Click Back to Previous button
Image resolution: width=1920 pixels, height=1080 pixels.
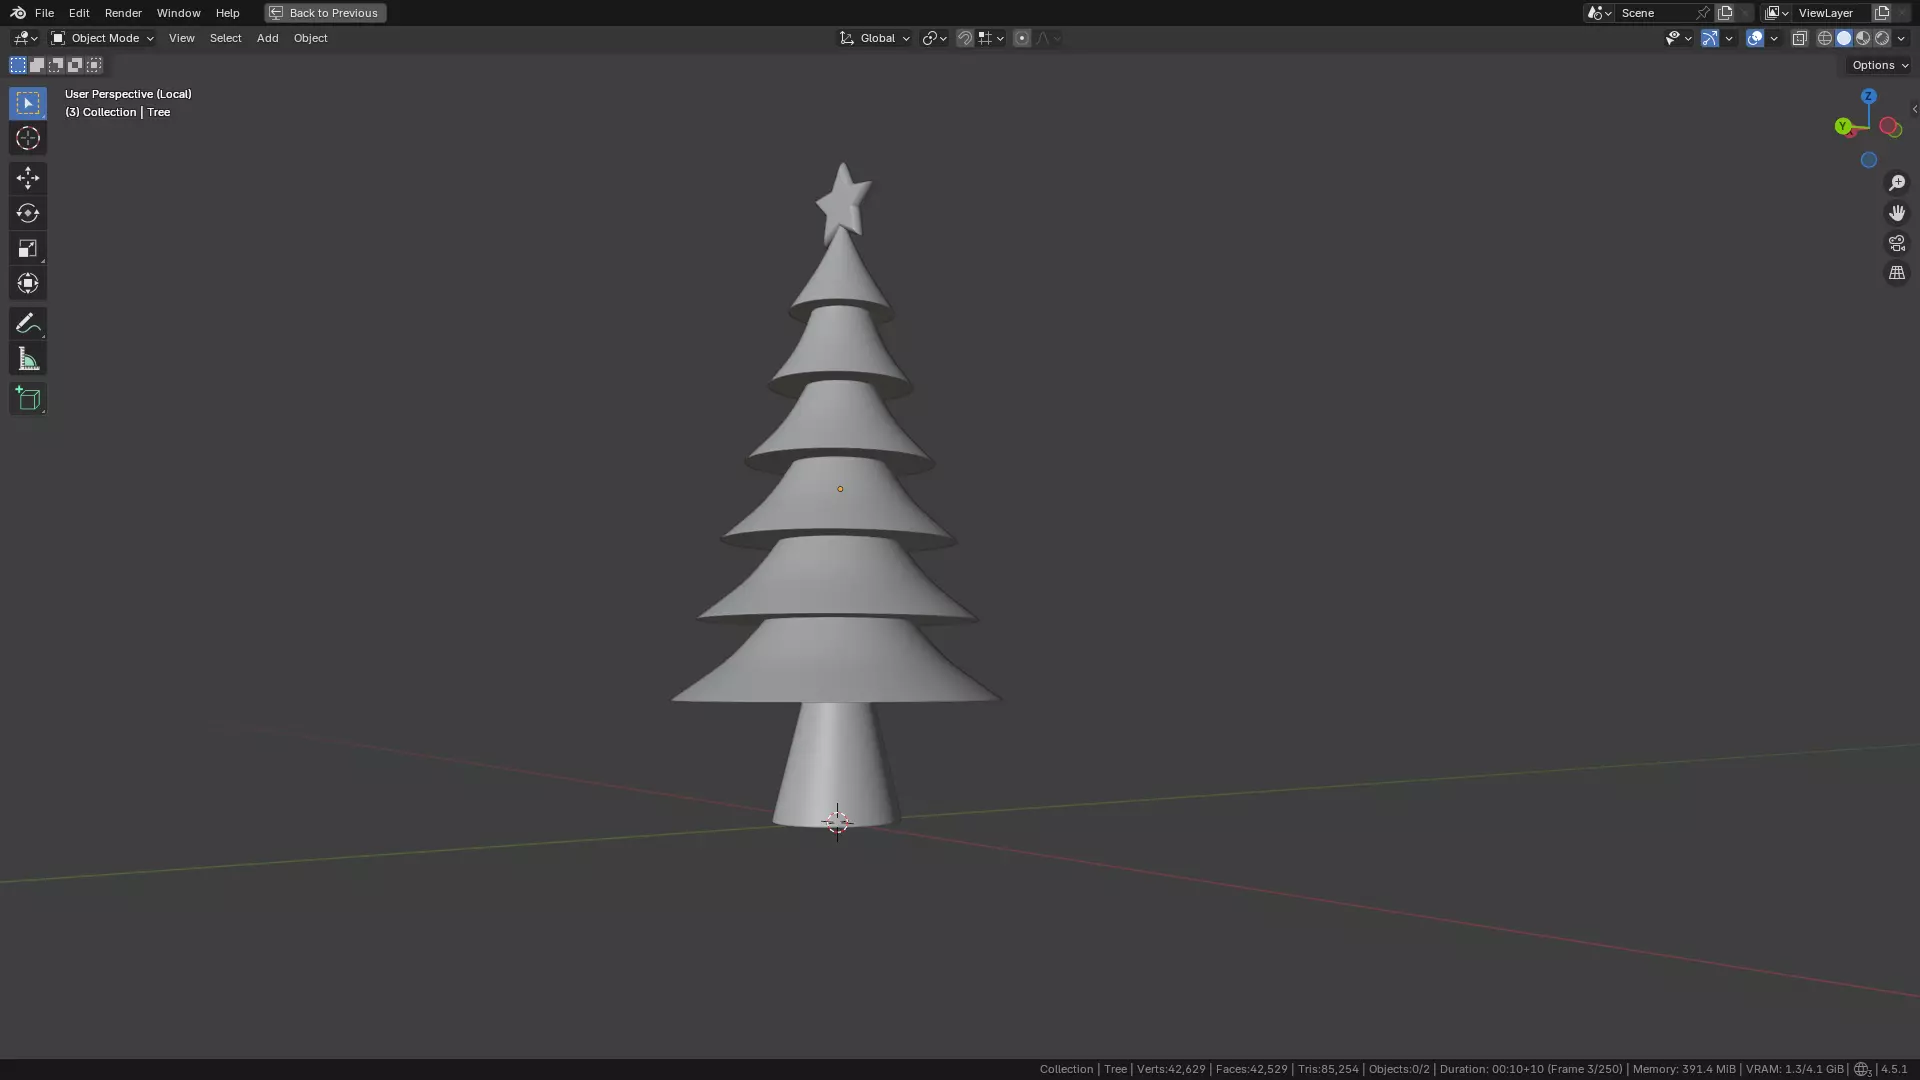point(325,13)
